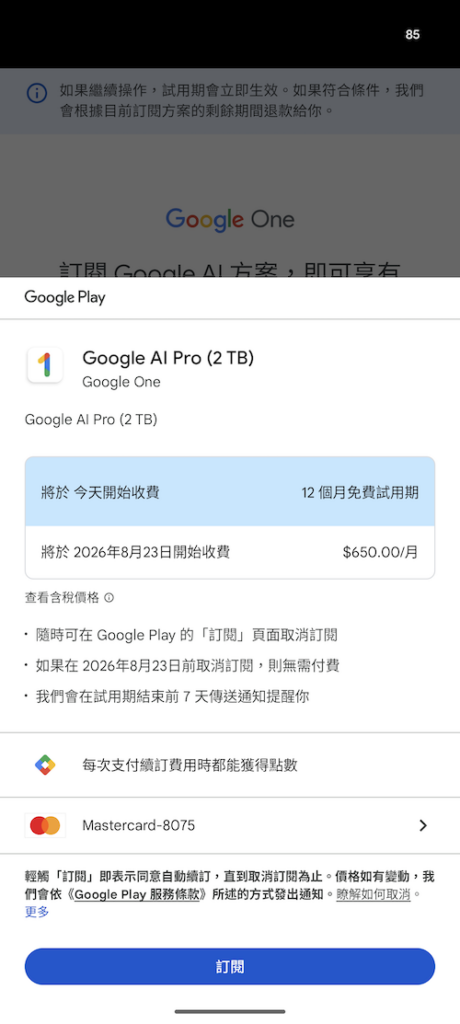Screen dimensions: 460x1024
Task: Expand terms with the 更多 link
Action: [37, 912]
